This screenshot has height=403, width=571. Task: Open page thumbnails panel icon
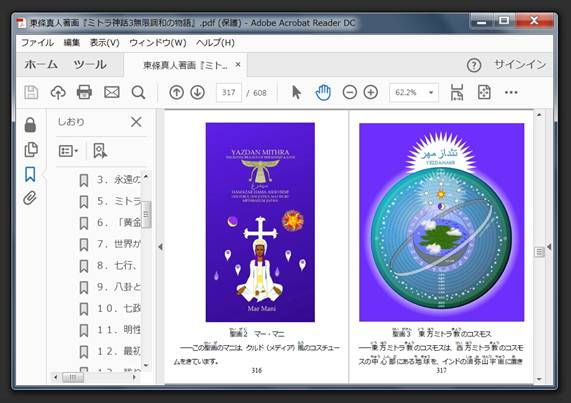31,149
